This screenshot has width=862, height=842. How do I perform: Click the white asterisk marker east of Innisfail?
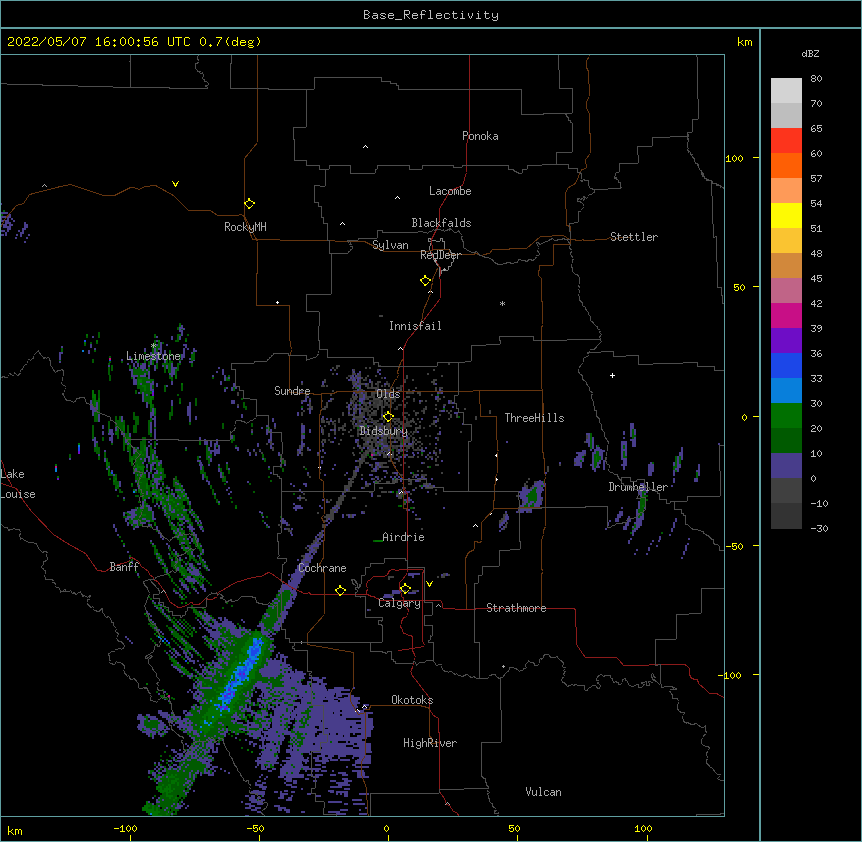coord(502,303)
